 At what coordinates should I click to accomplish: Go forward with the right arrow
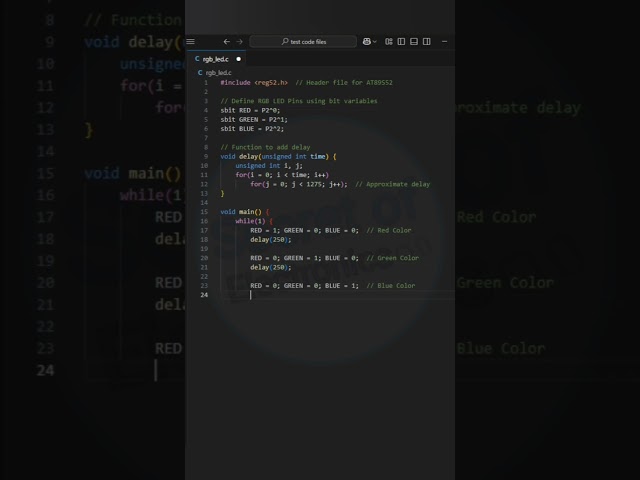point(240,42)
